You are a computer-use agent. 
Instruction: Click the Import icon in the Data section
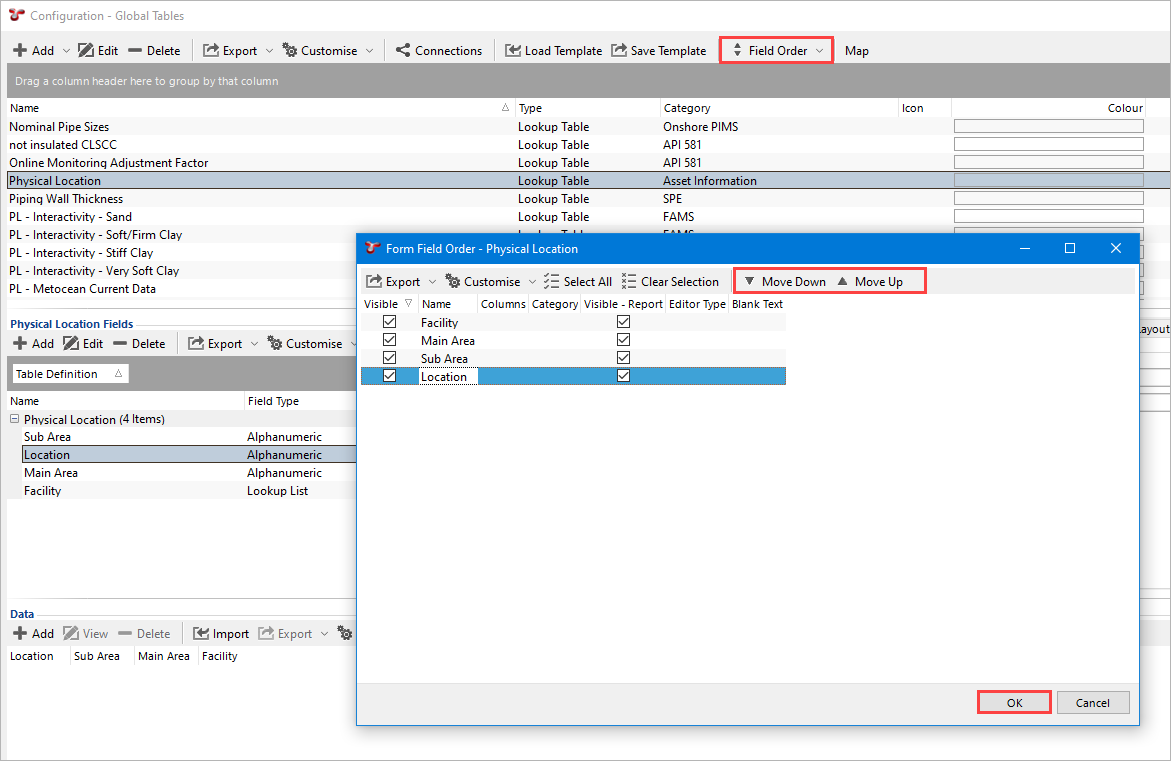[x=201, y=633]
